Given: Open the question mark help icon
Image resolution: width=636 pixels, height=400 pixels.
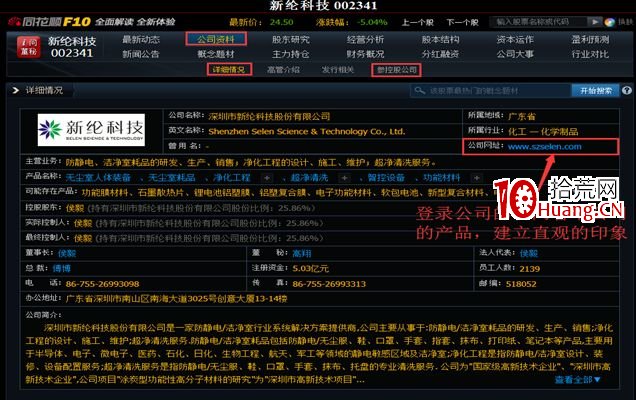Looking at the screenshot, I should [x=627, y=90].
